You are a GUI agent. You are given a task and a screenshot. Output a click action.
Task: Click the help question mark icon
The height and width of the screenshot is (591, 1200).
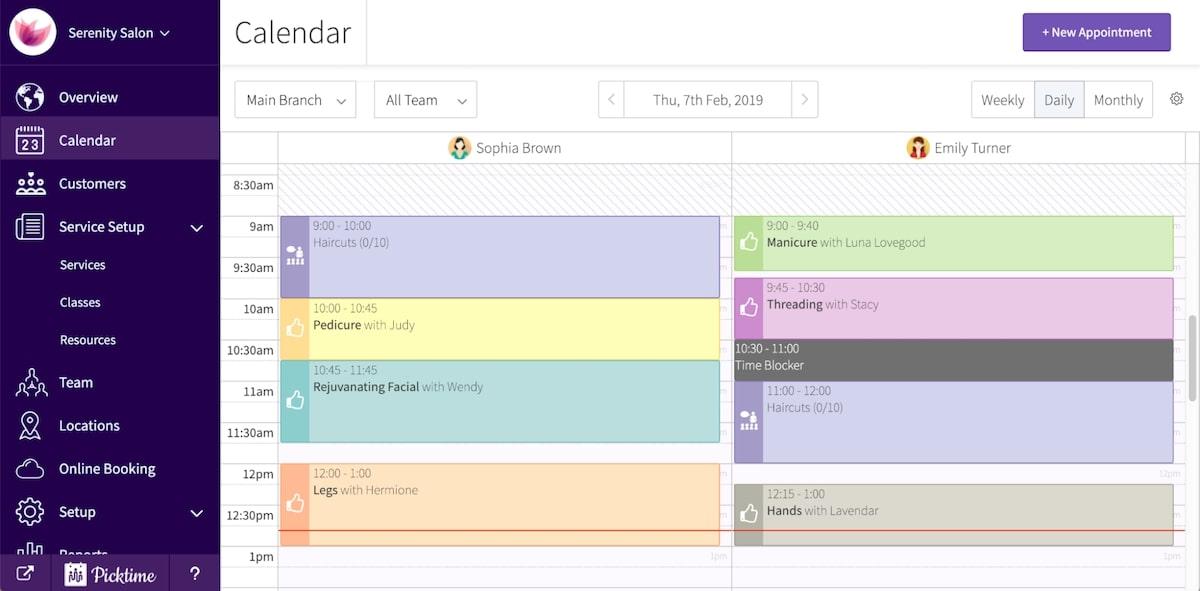coord(195,574)
